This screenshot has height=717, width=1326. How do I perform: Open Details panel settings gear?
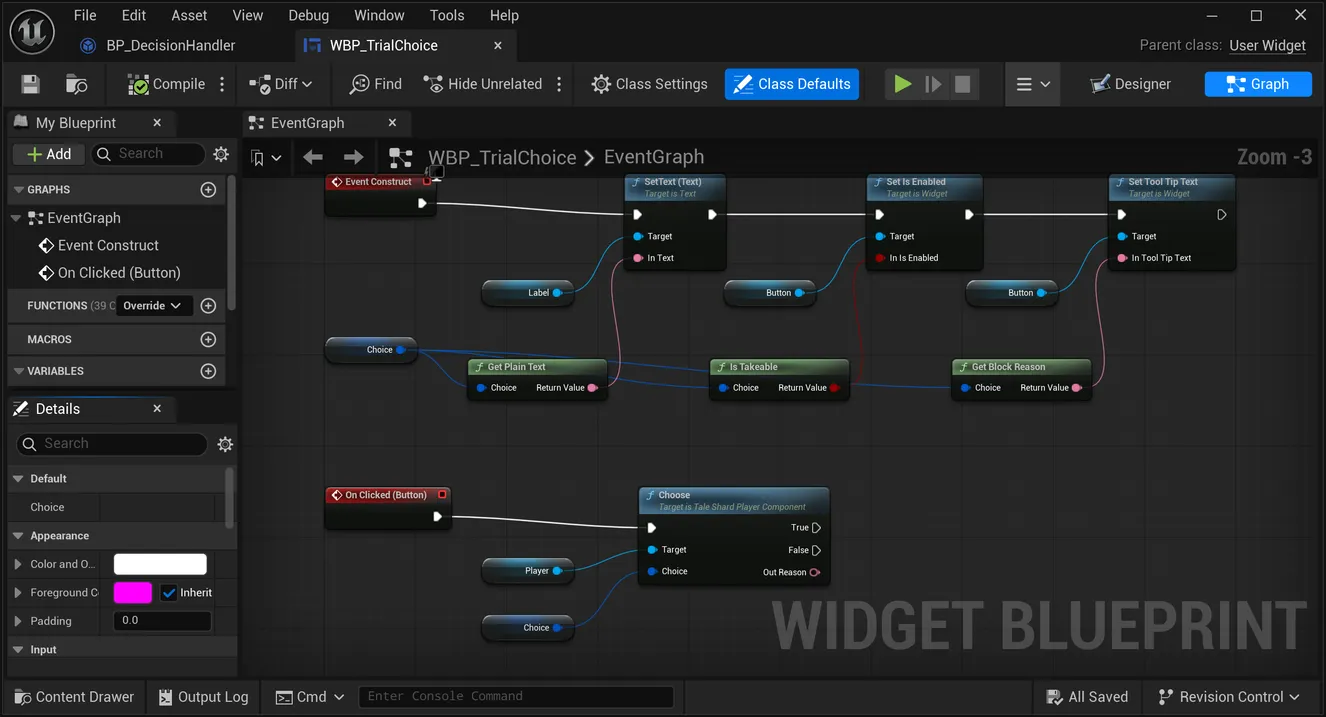(x=225, y=444)
